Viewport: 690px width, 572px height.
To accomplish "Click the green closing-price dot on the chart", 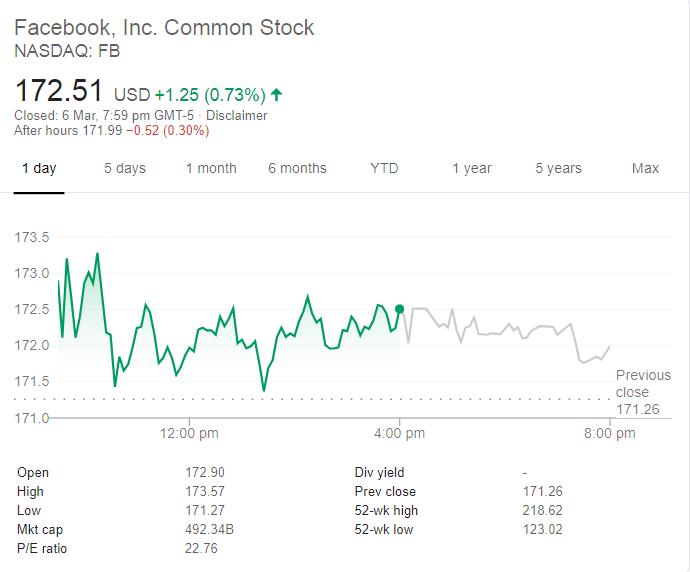I will click(400, 309).
